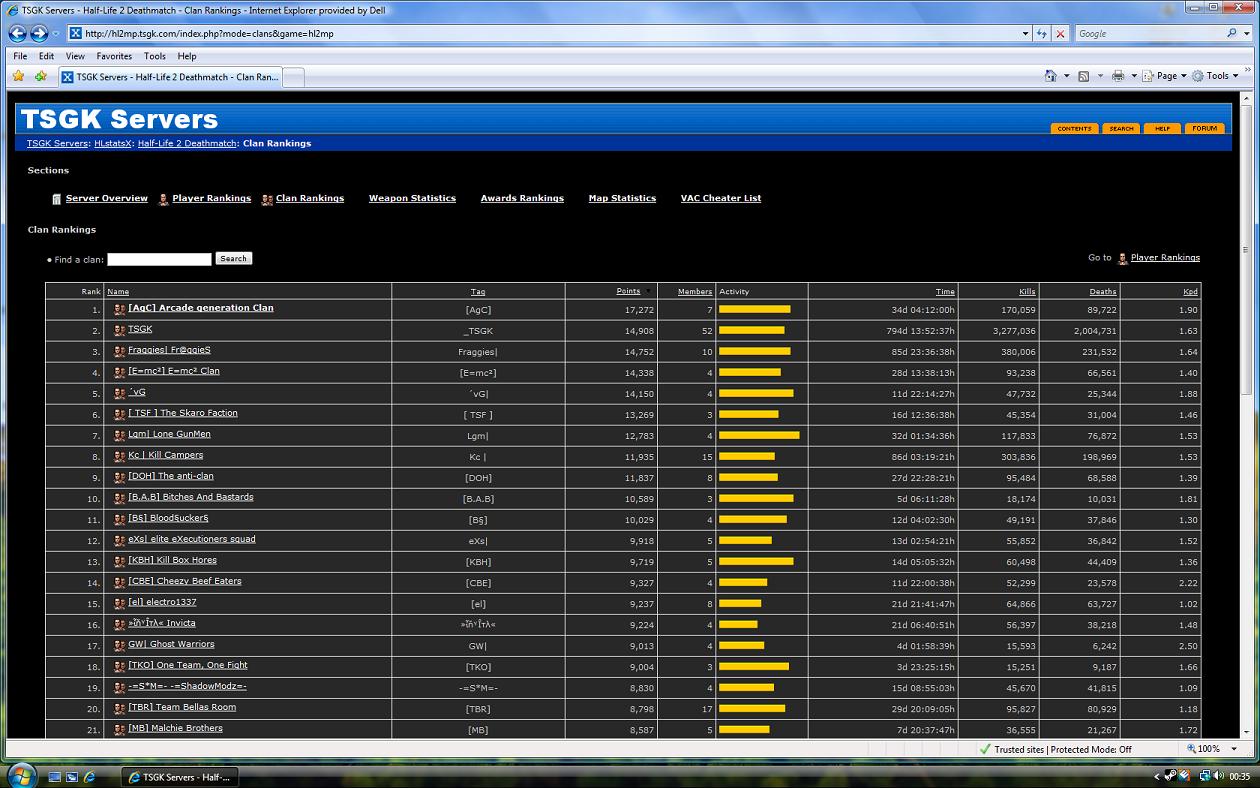Image resolution: width=1260 pixels, height=788 pixels.
Task: Expand the address bar history dropdown
Action: tap(1025, 33)
